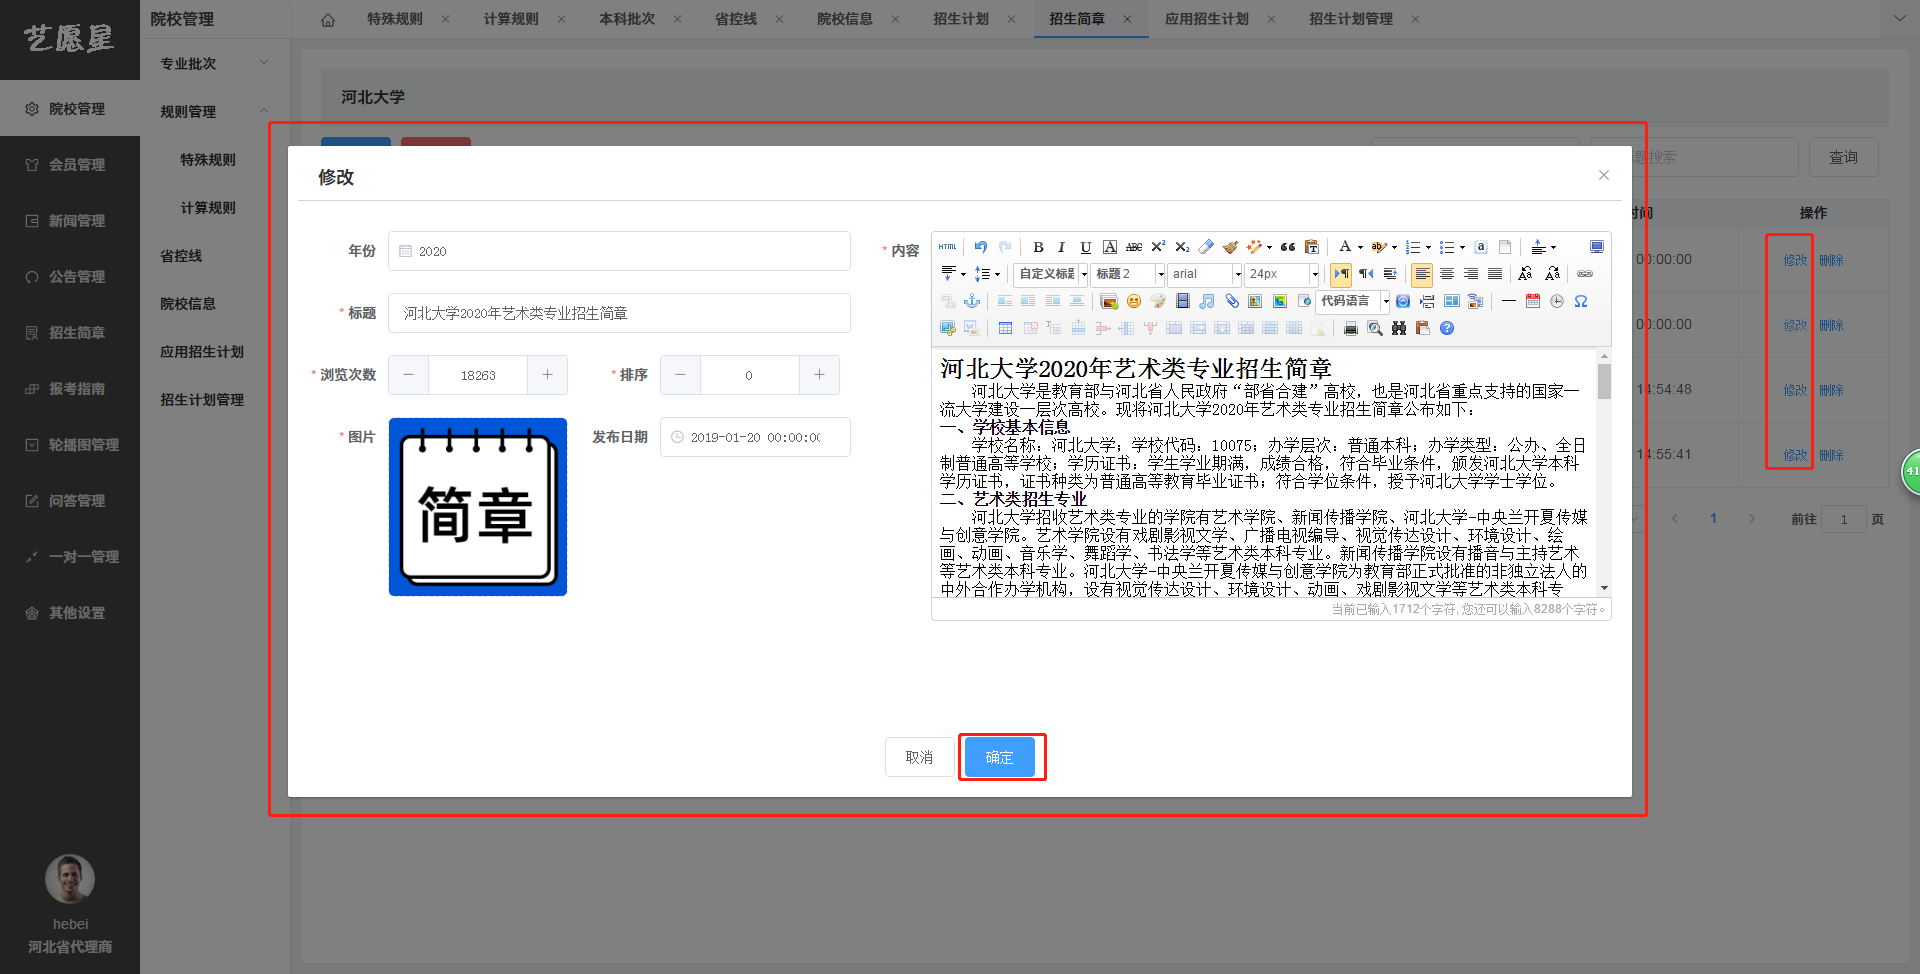This screenshot has width=1920, height=974.
Task: Toggle HTML source view in editor
Action: pyautogui.click(x=947, y=247)
